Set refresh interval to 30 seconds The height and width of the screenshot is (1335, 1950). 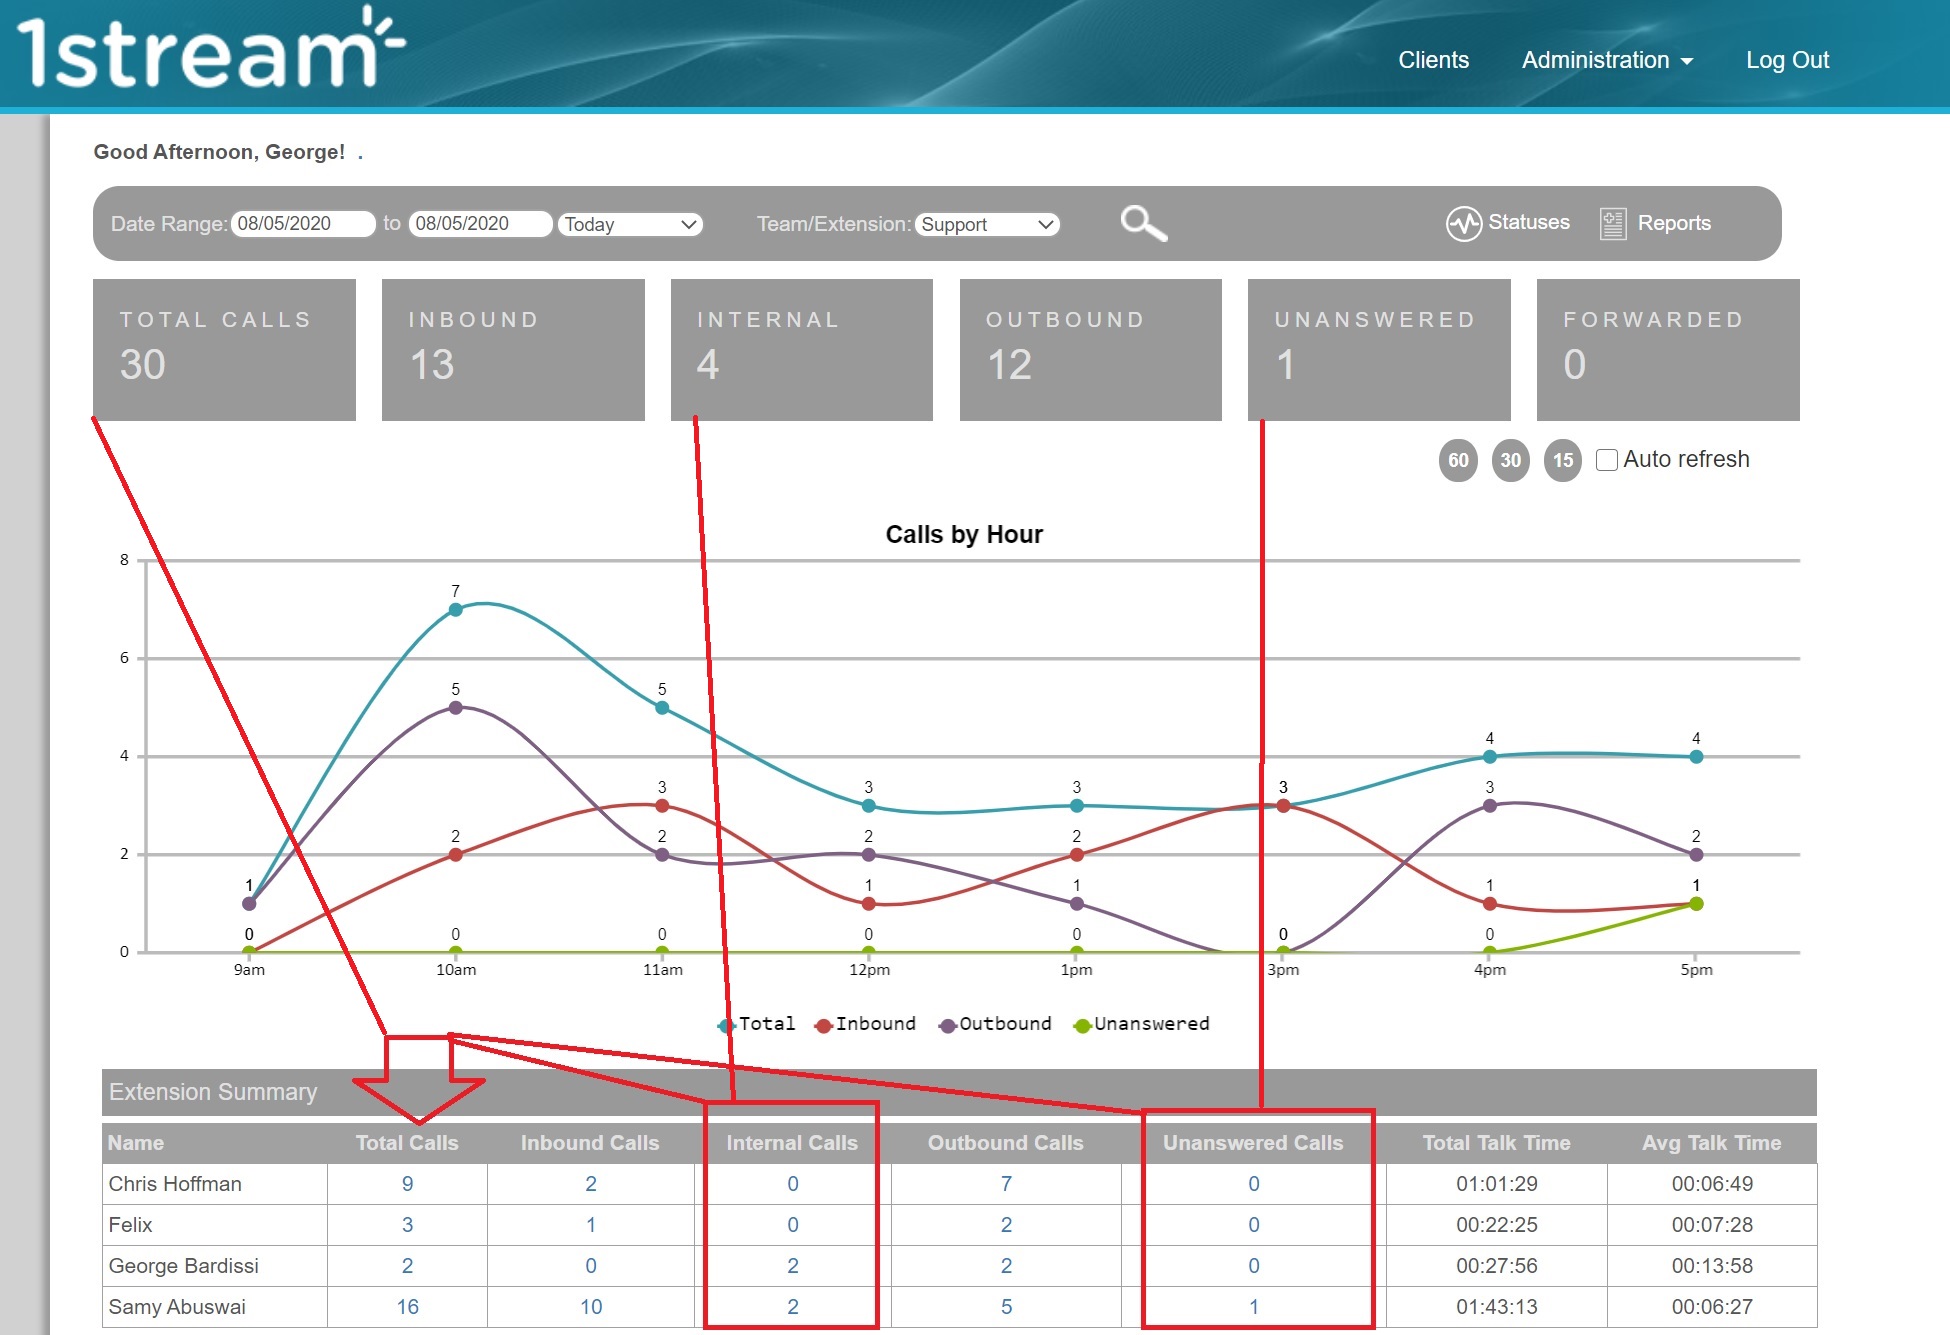(x=1510, y=460)
